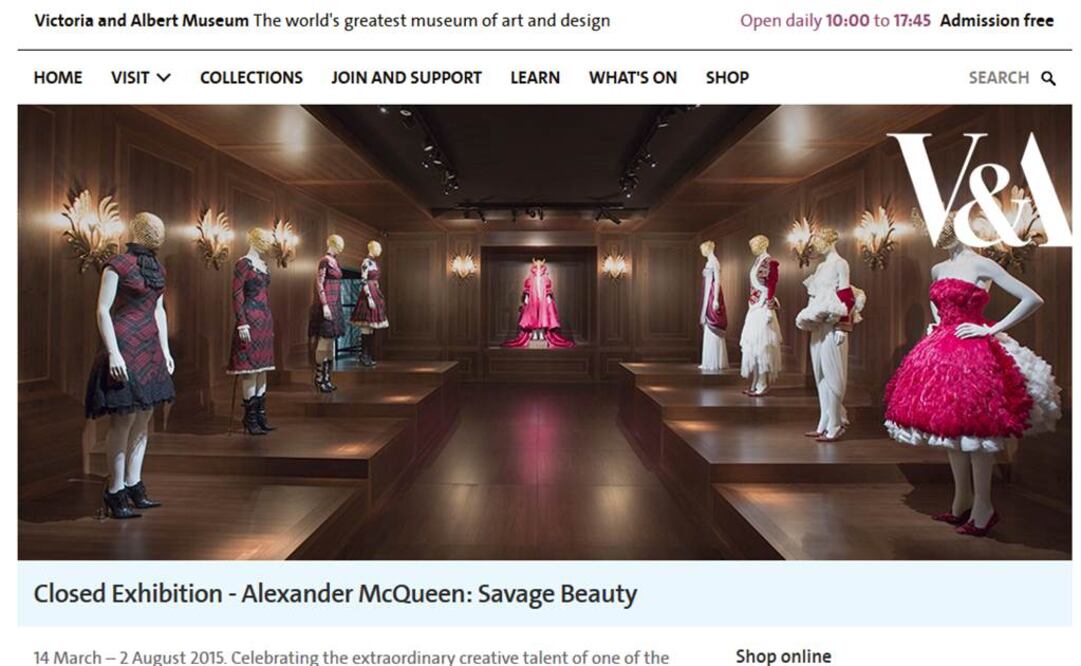
Task: Click the museum tagline text
Action: coord(432,21)
